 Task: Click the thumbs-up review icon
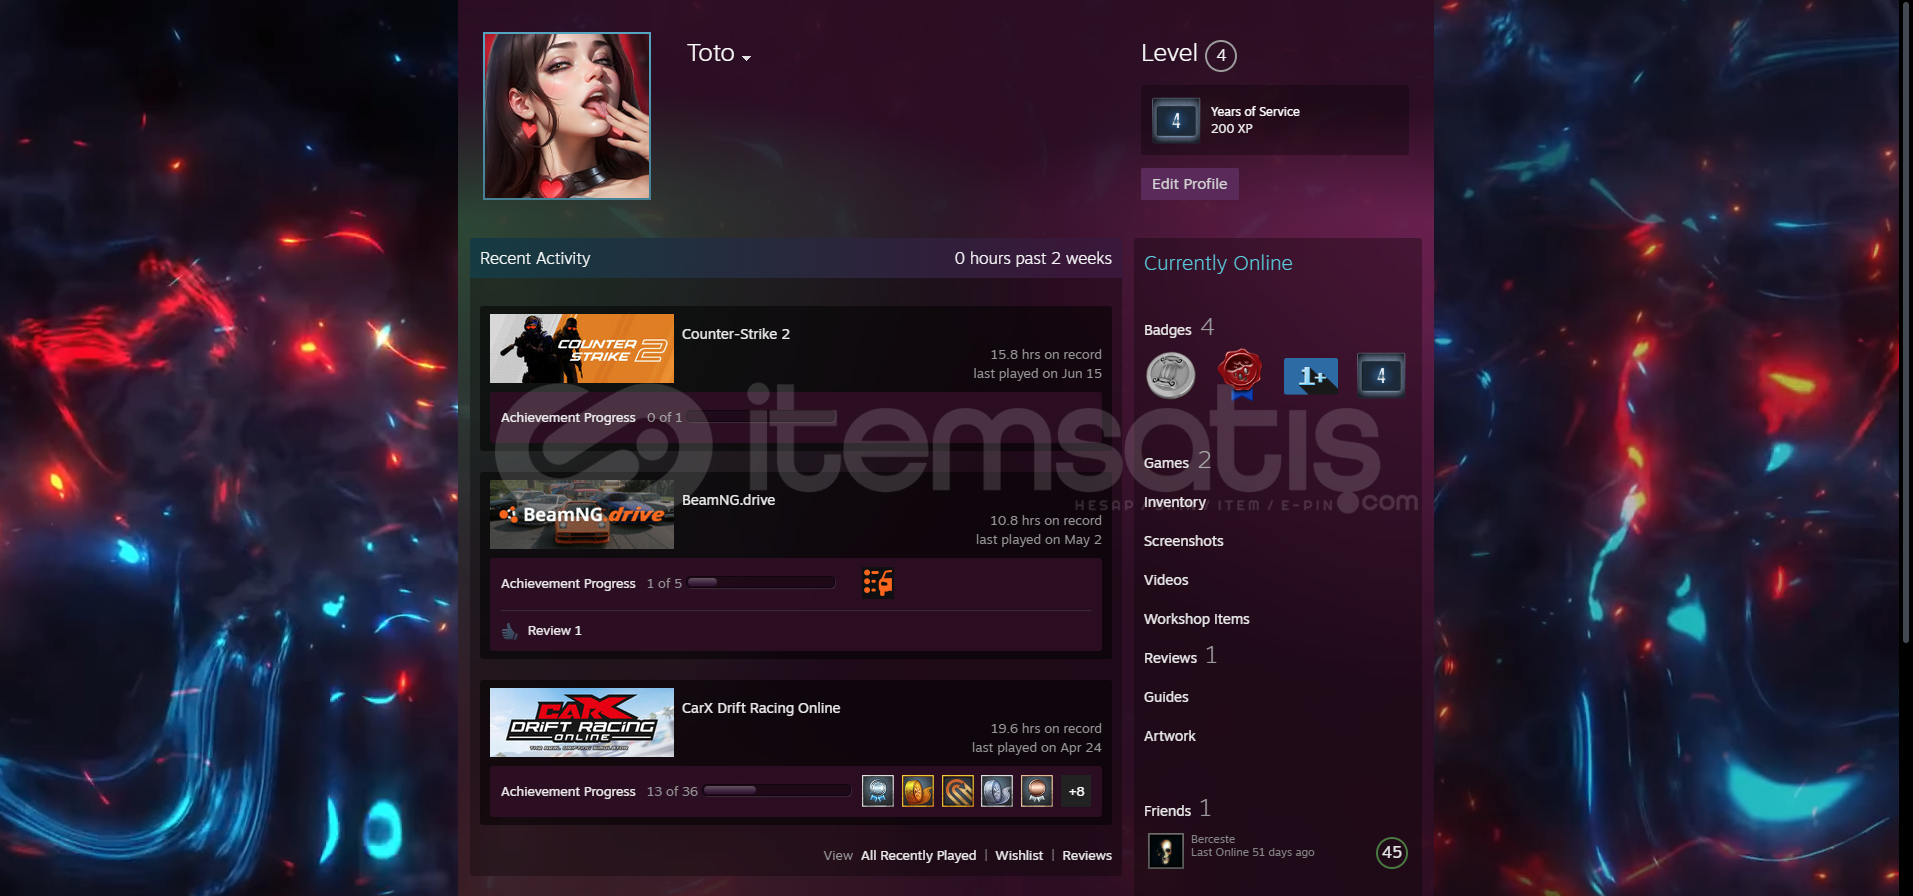[509, 631]
